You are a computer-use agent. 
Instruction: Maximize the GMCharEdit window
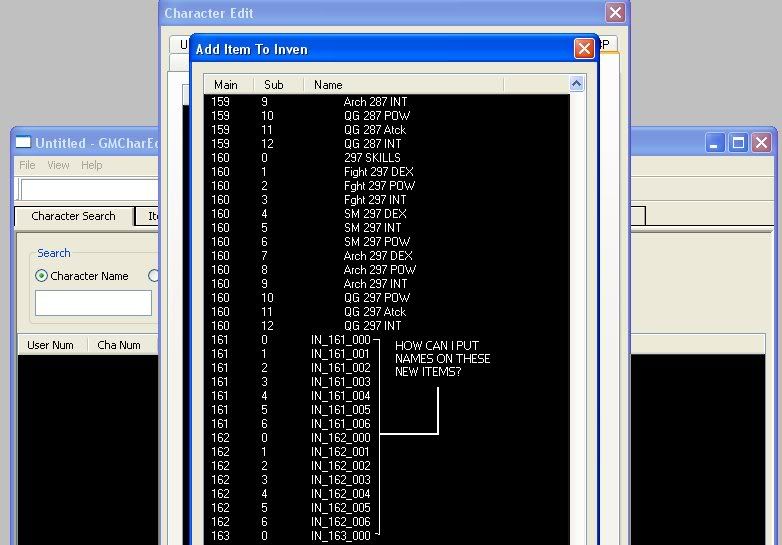point(738,143)
